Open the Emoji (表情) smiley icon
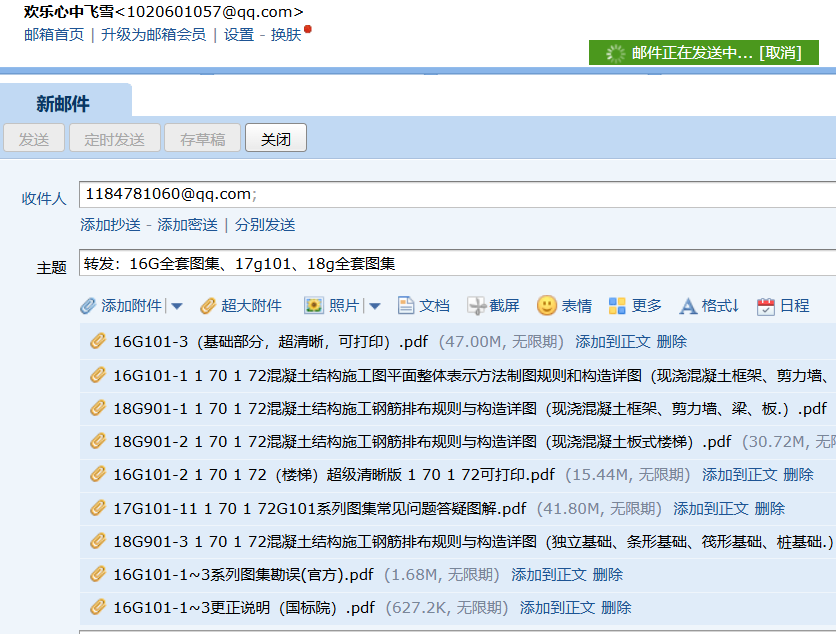 (546, 306)
